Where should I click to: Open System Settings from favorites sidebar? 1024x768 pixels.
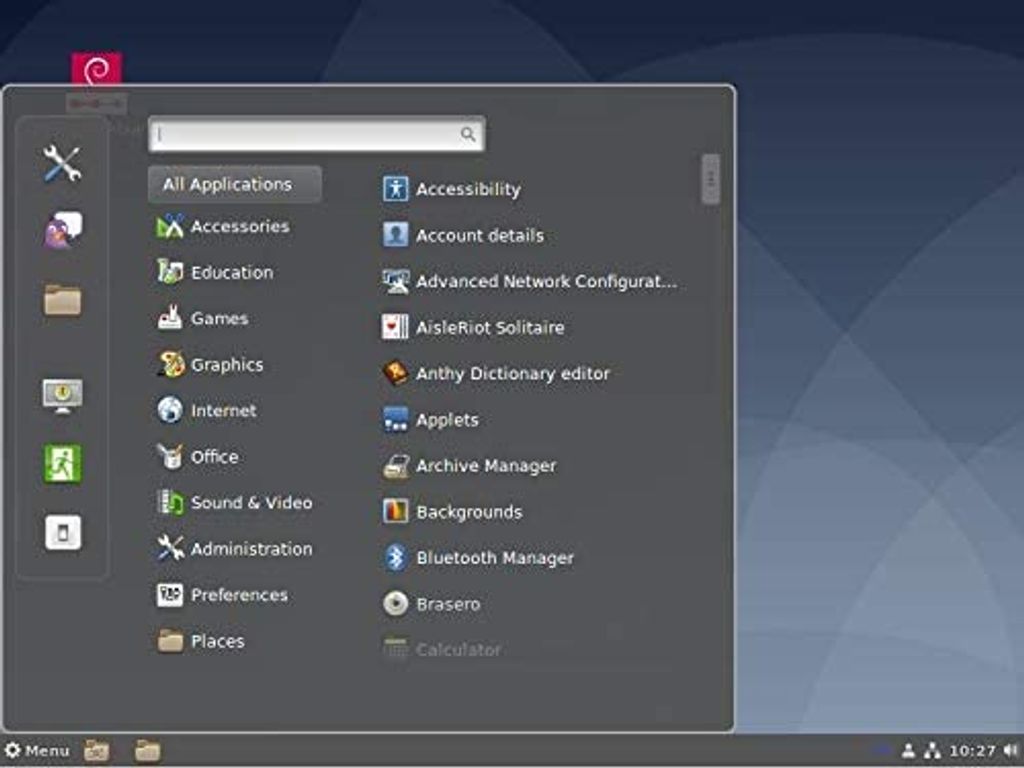[62, 163]
